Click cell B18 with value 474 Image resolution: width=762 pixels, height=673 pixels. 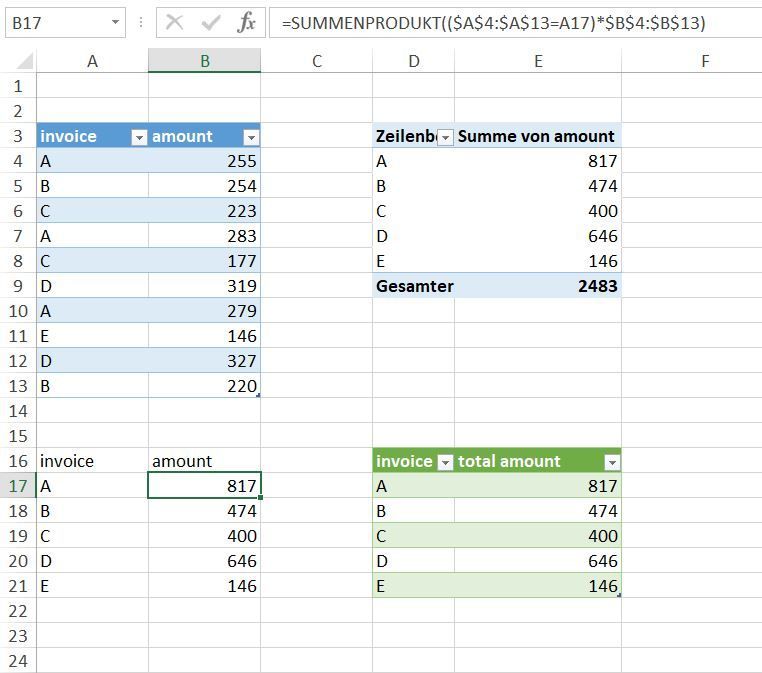coord(205,511)
